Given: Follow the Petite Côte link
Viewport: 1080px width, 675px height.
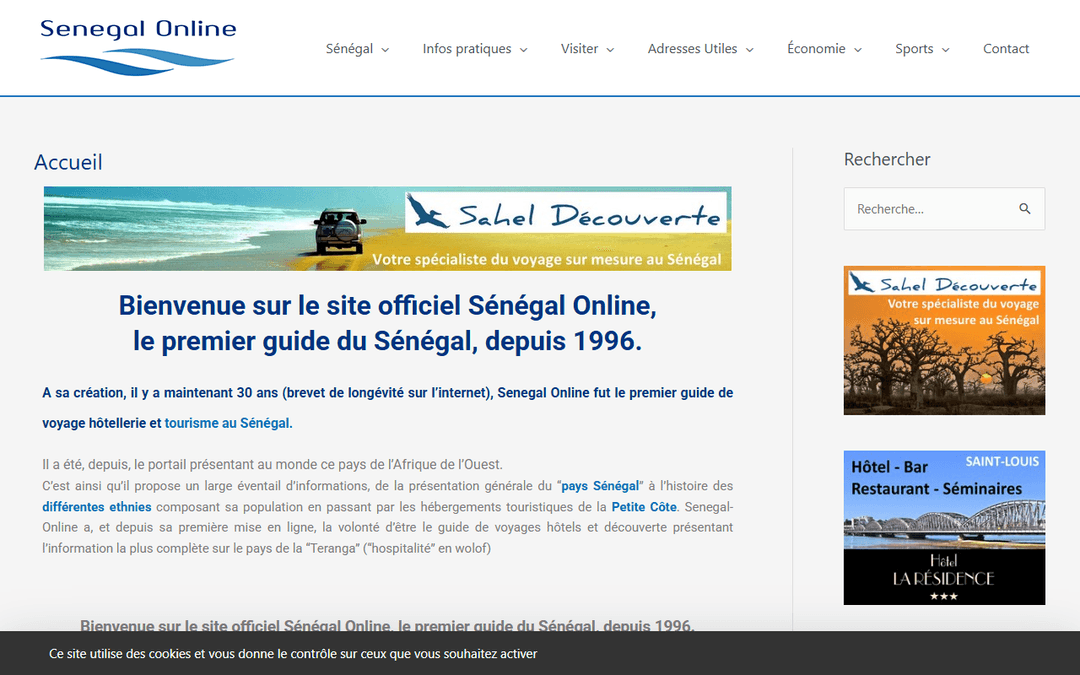Looking at the screenshot, I should 644,507.
